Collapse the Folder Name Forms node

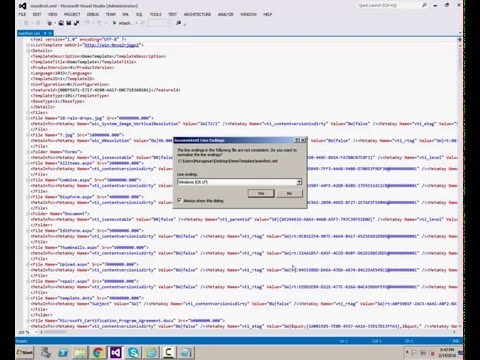[x=28, y=152]
